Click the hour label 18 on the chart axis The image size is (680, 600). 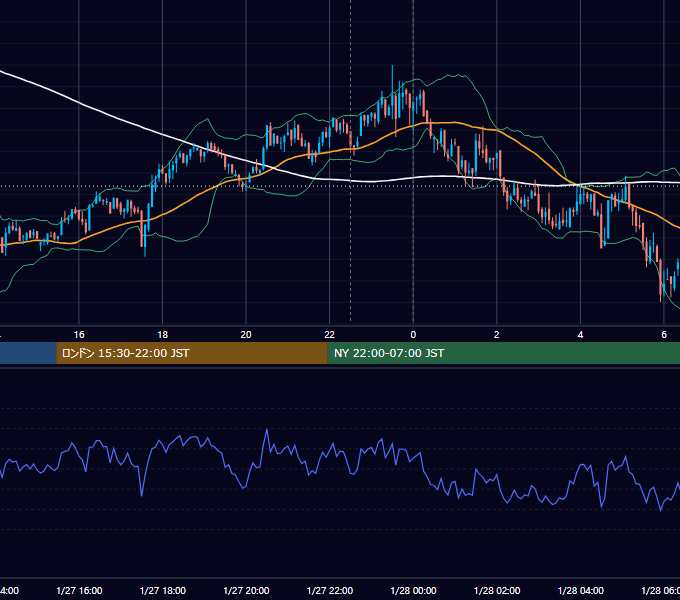163,335
